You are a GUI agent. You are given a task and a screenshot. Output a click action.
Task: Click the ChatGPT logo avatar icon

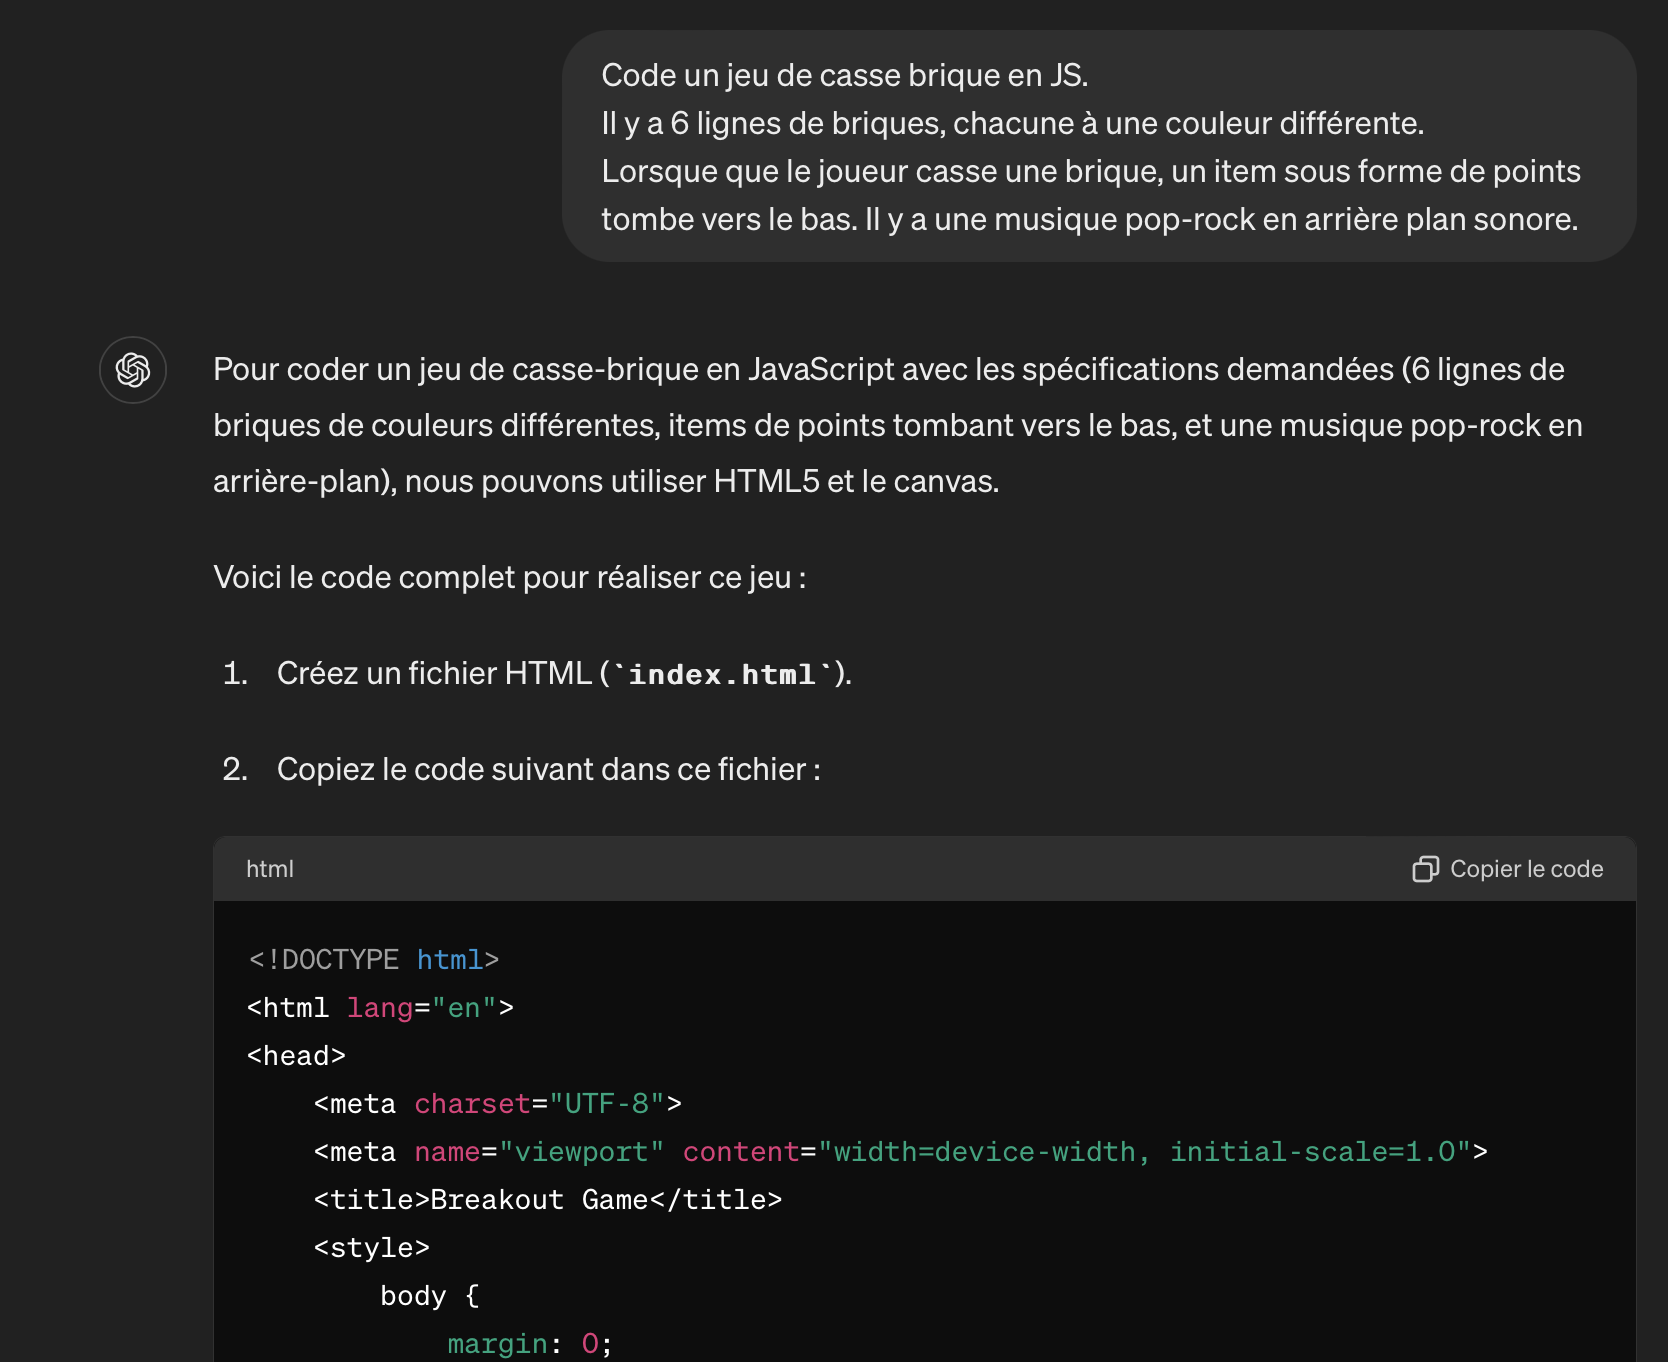pyautogui.click(x=133, y=370)
